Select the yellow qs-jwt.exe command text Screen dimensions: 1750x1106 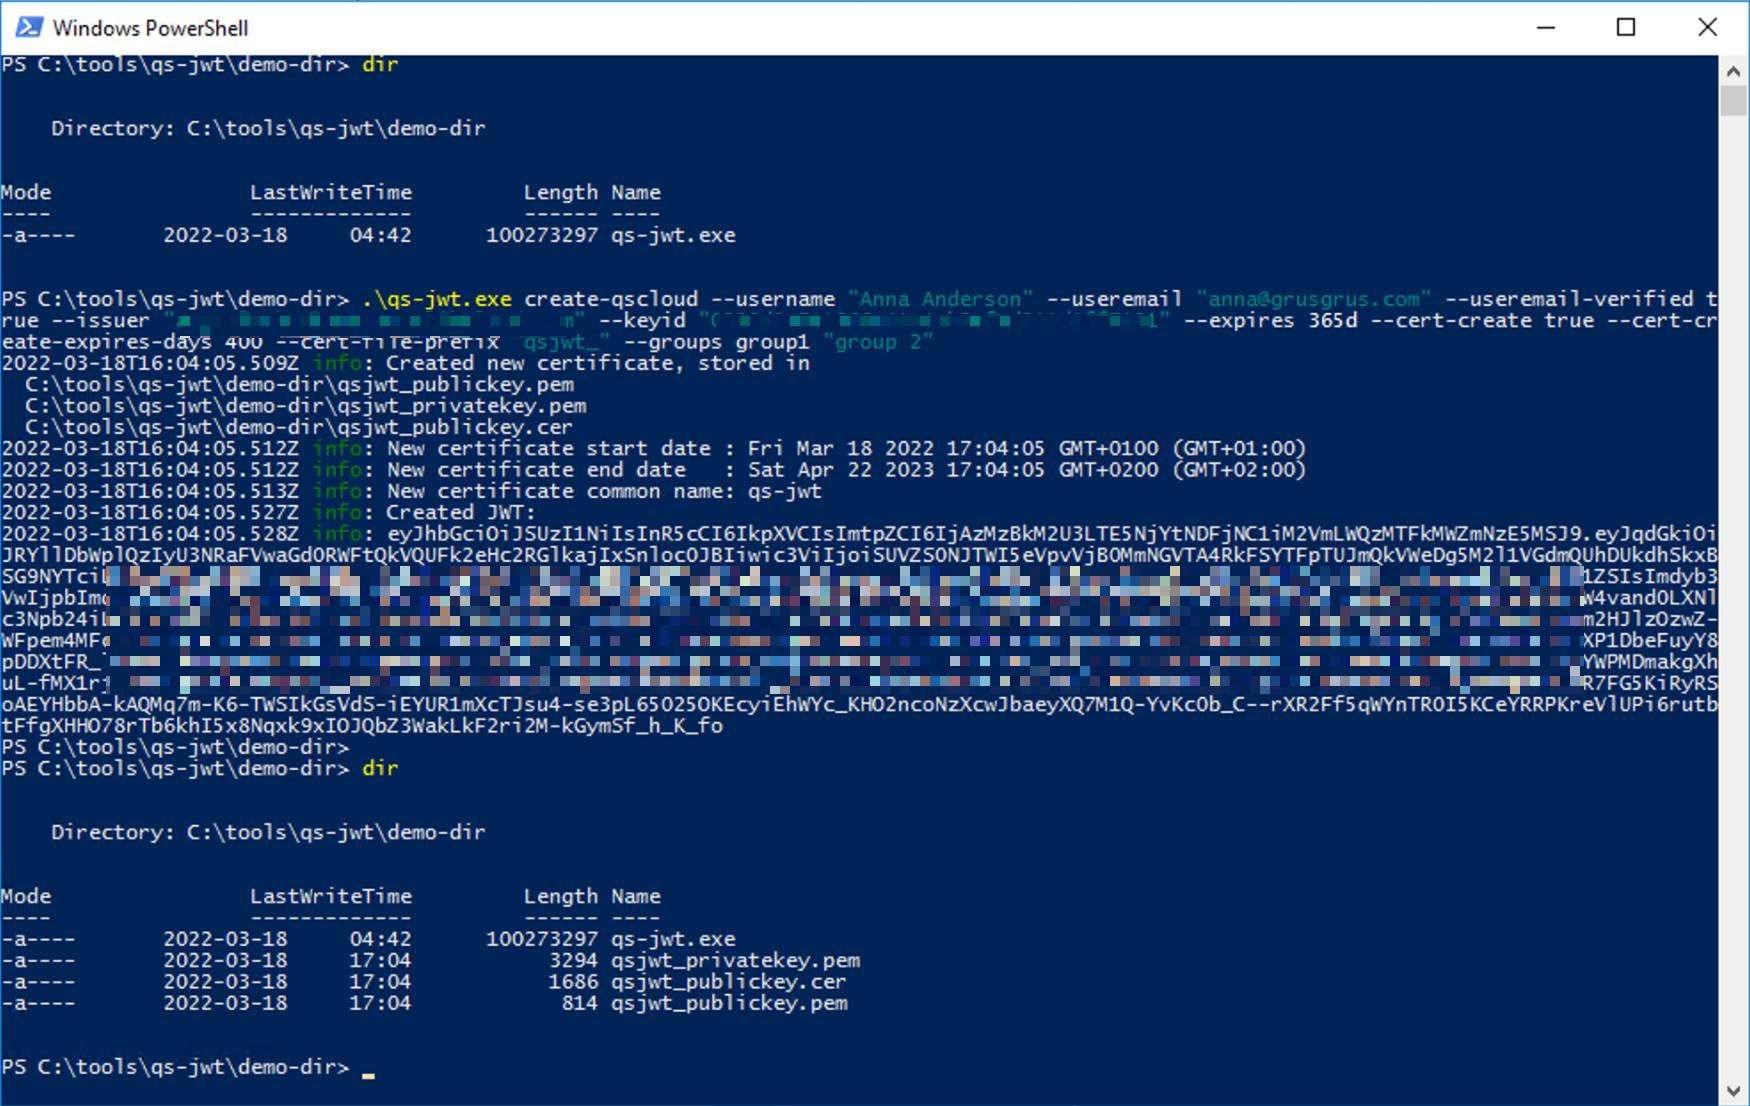coord(440,298)
